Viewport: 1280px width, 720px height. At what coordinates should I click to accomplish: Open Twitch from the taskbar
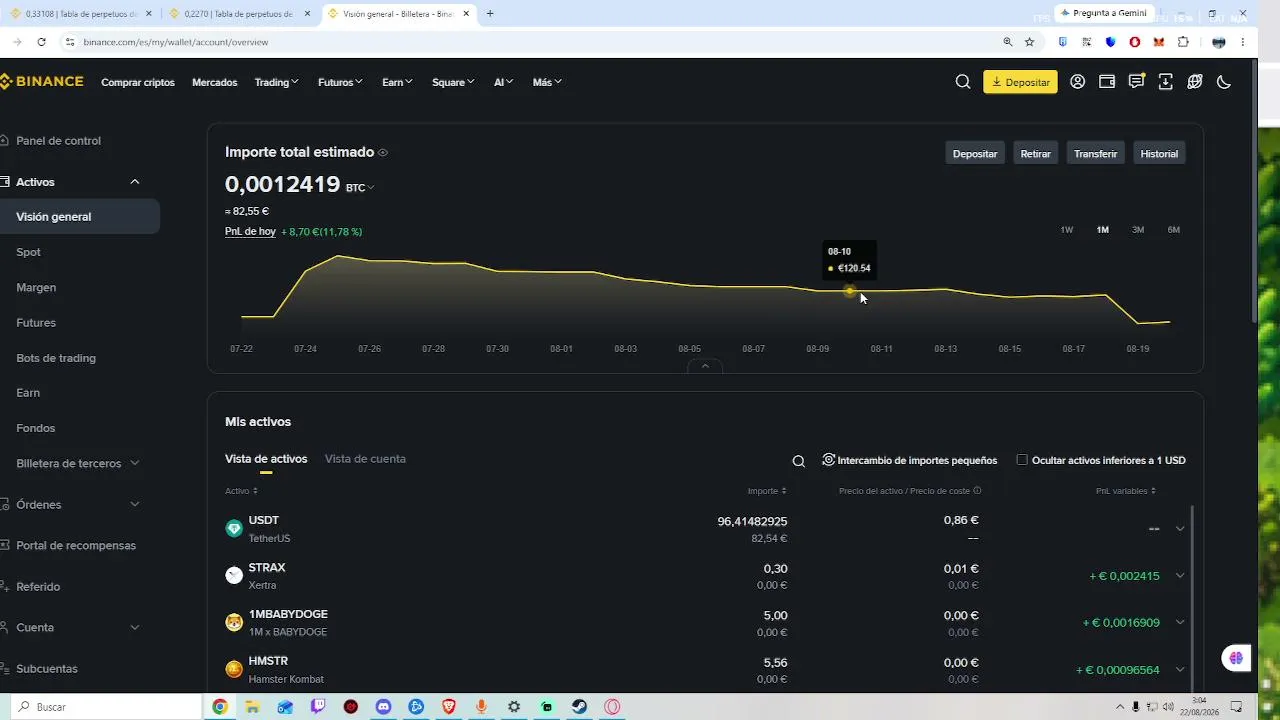pos(318,707)
